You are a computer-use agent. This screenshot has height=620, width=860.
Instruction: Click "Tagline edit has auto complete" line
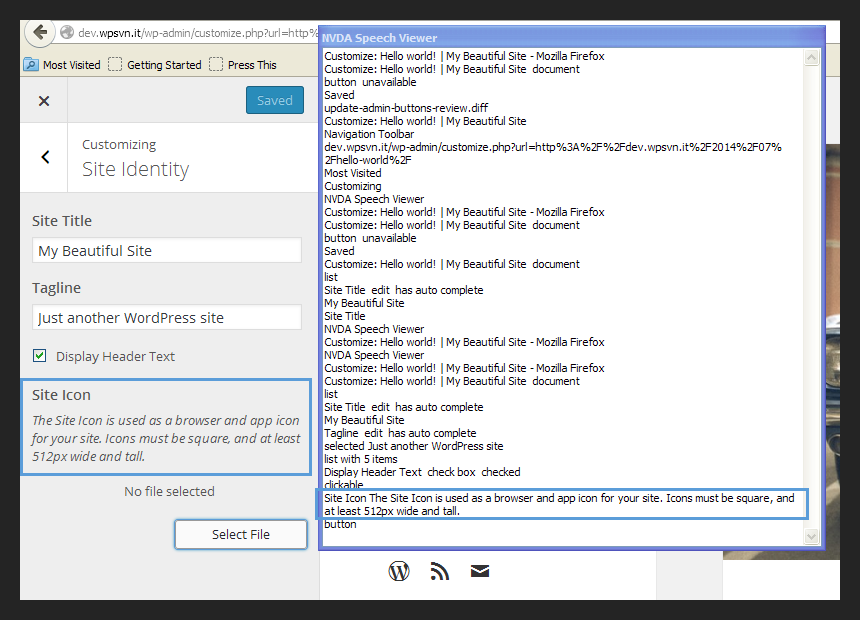pos(400,433)
